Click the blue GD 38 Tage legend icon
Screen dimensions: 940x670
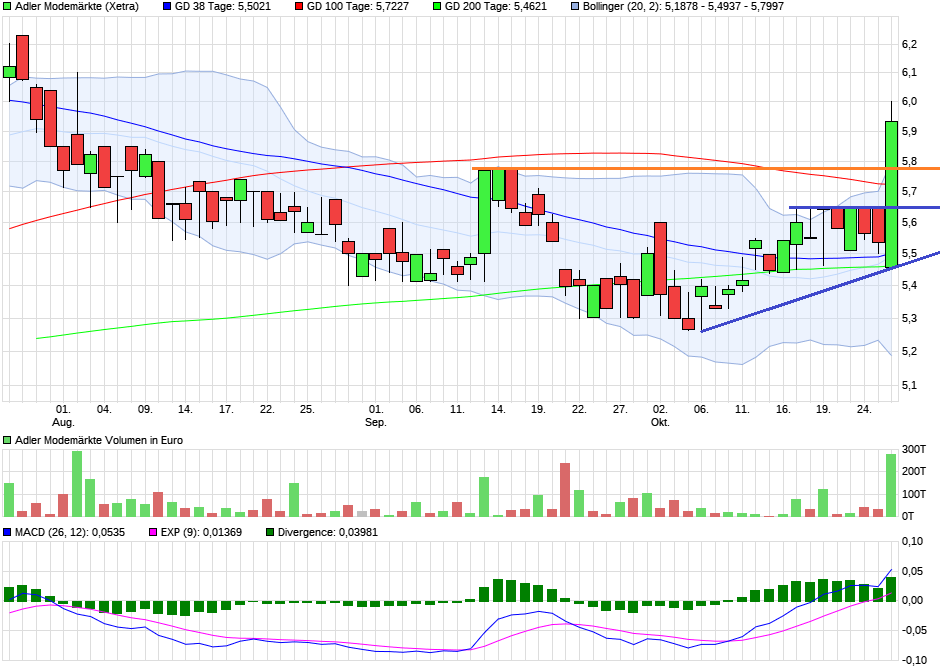[166, 8]
